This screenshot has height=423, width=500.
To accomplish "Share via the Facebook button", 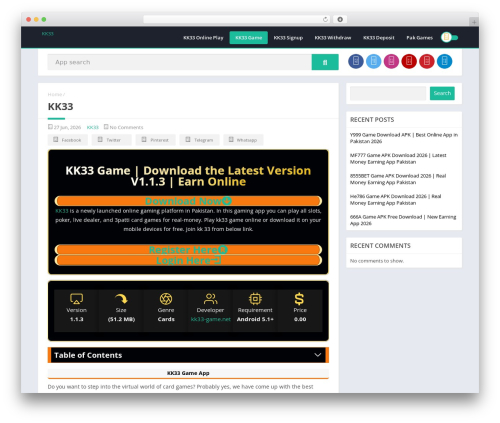I will tap(68, 140).
